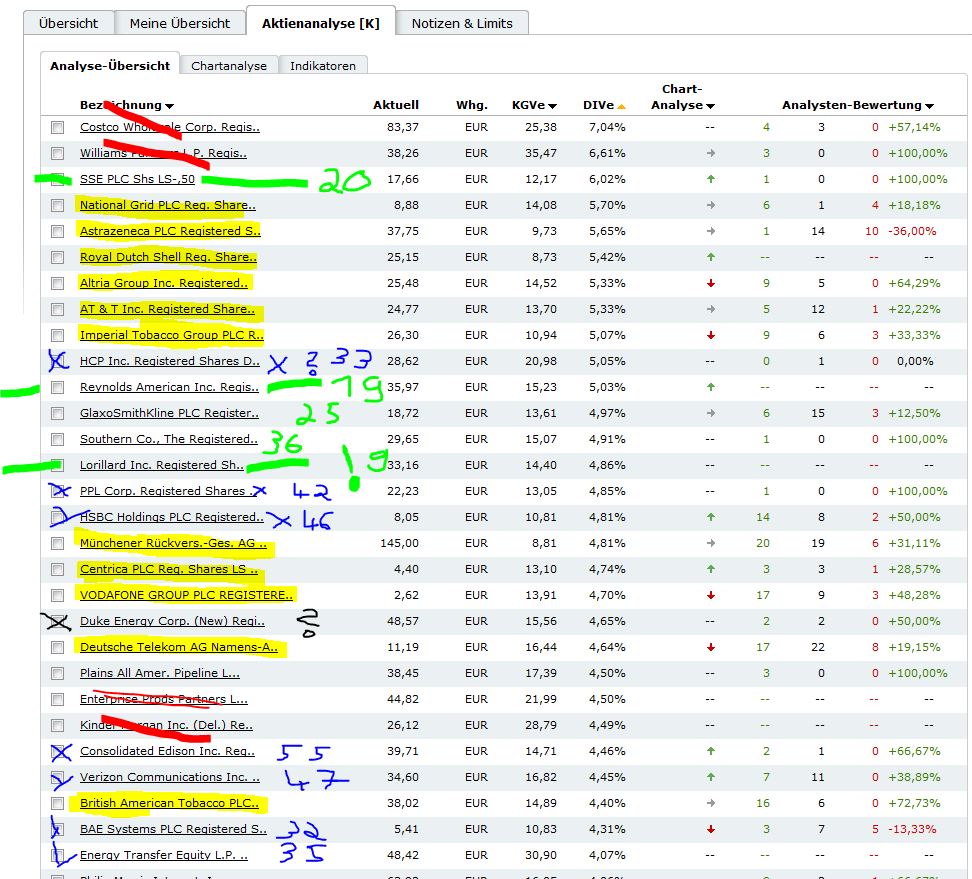Open the Notizen & Limits tab
This screenshot has width=972, height=879.
point(462,24)
